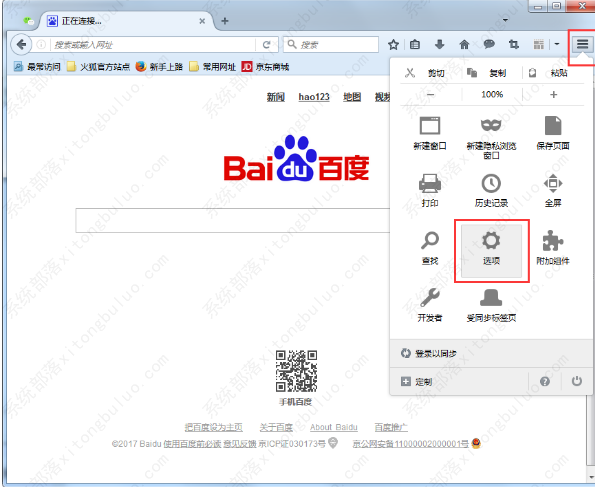Open 火狐官方站点 bookmark folder
Viewport: 595px width, 487px height.
[98, 67]
